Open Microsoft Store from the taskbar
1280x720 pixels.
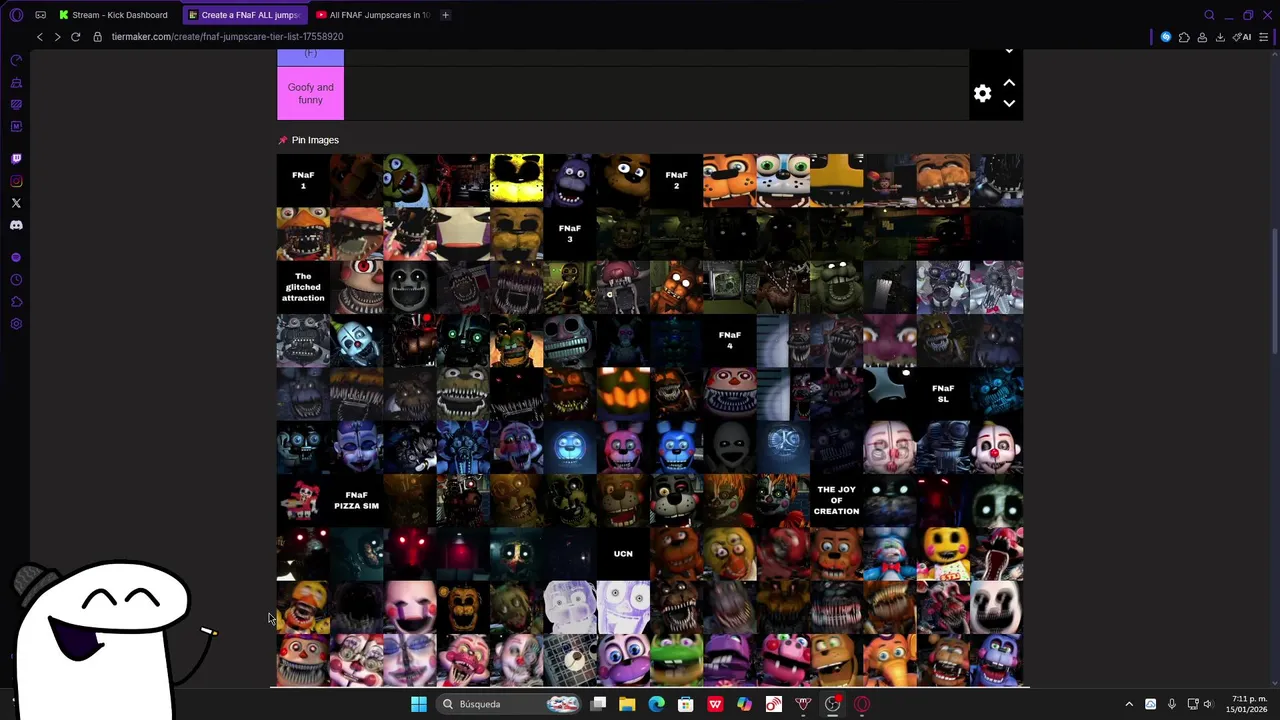pyautogui.click(x=686, y=704)
